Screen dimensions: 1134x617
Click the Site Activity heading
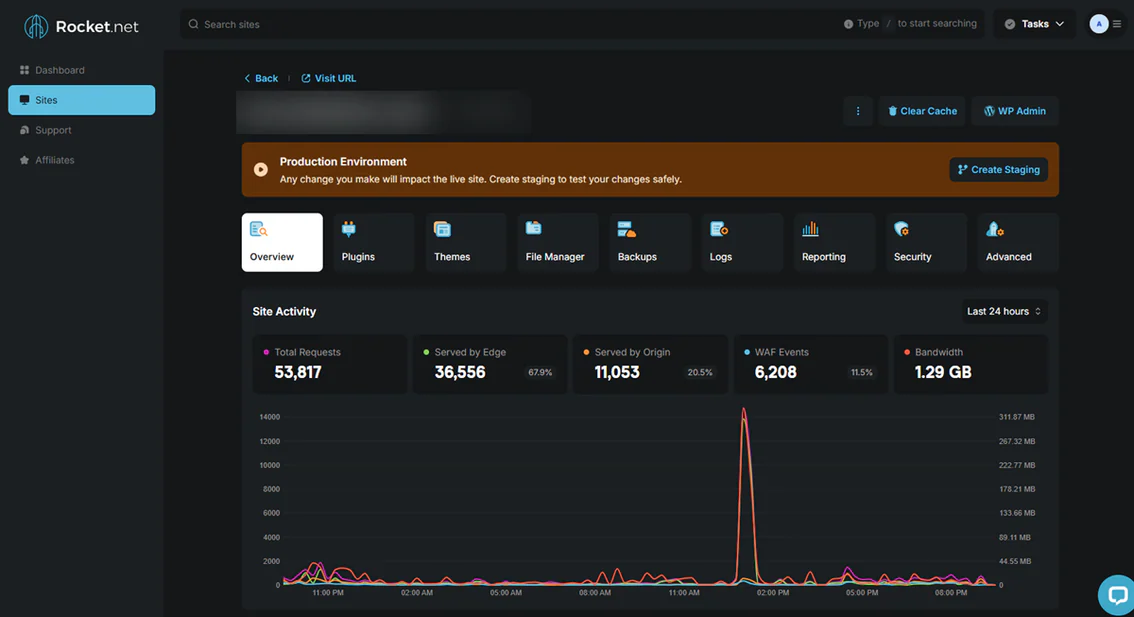tap(284, 312)
